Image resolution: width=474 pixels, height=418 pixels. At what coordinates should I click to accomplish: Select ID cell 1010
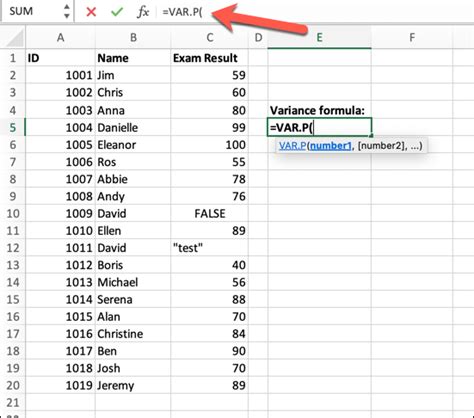click(60, 231)
